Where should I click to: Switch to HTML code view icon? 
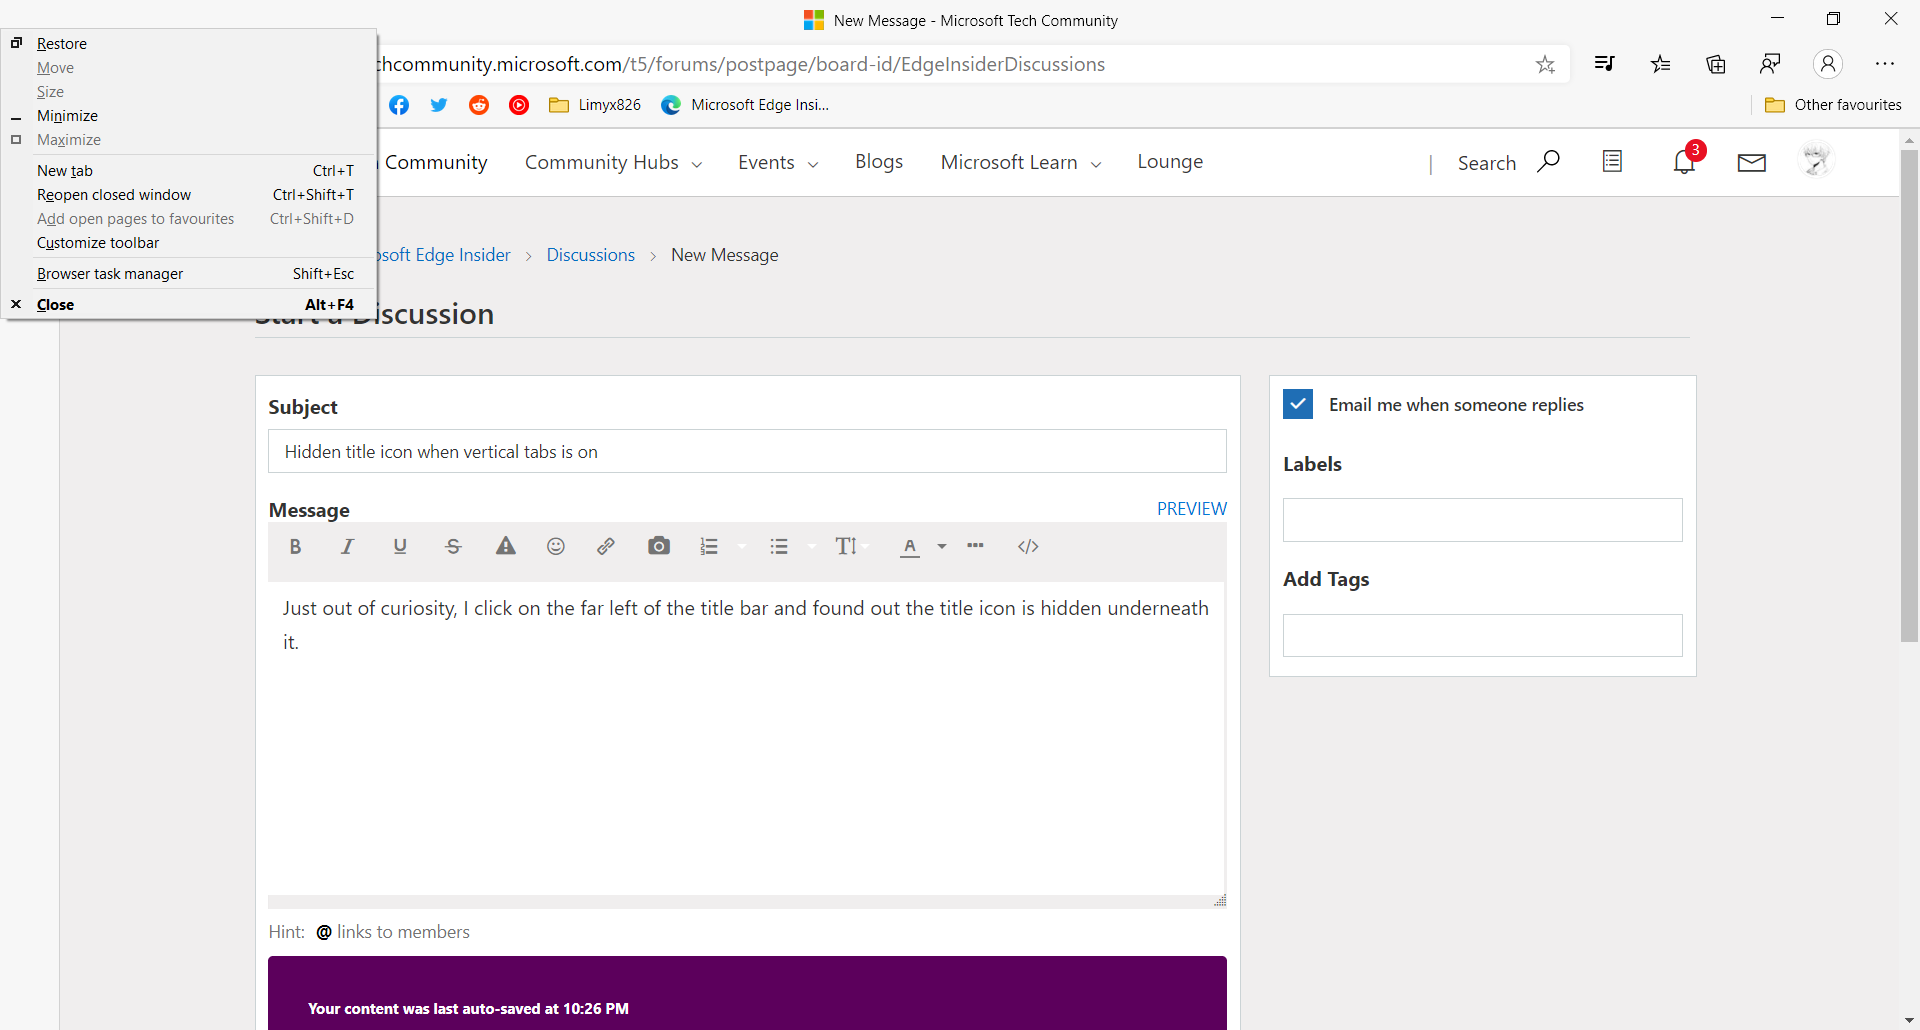tap(1028, 546)
